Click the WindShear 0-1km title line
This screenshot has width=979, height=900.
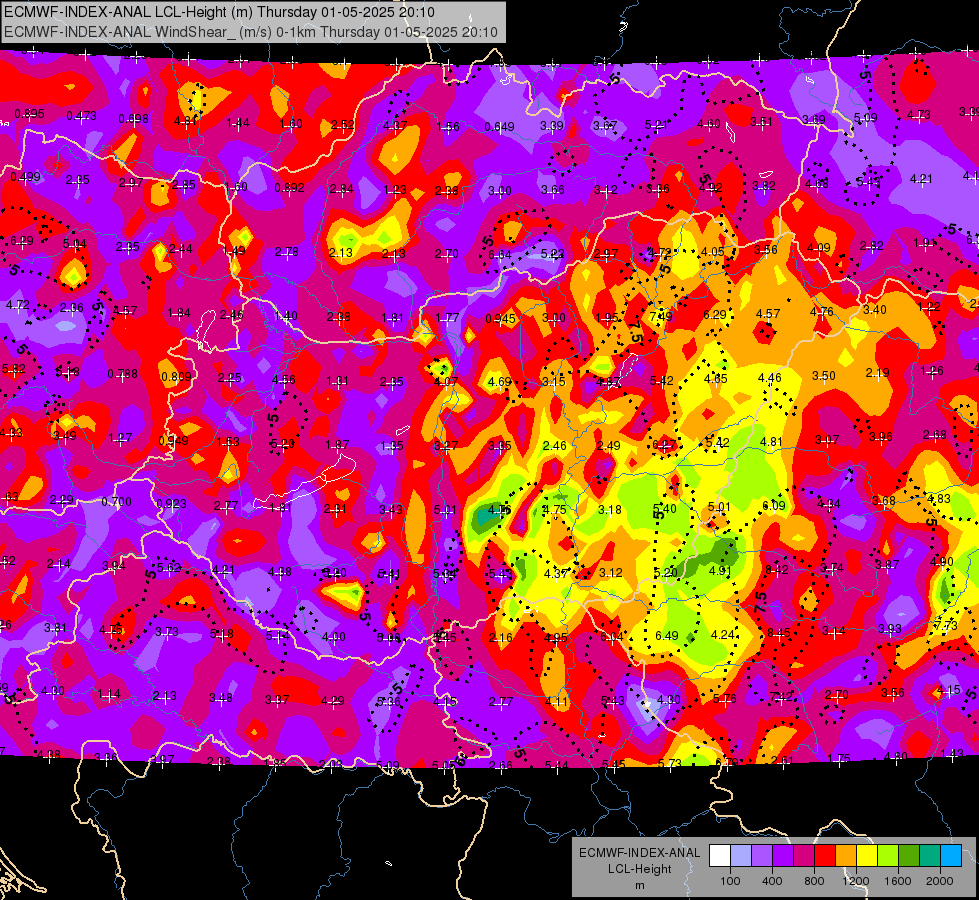click(x=250, y=32)
